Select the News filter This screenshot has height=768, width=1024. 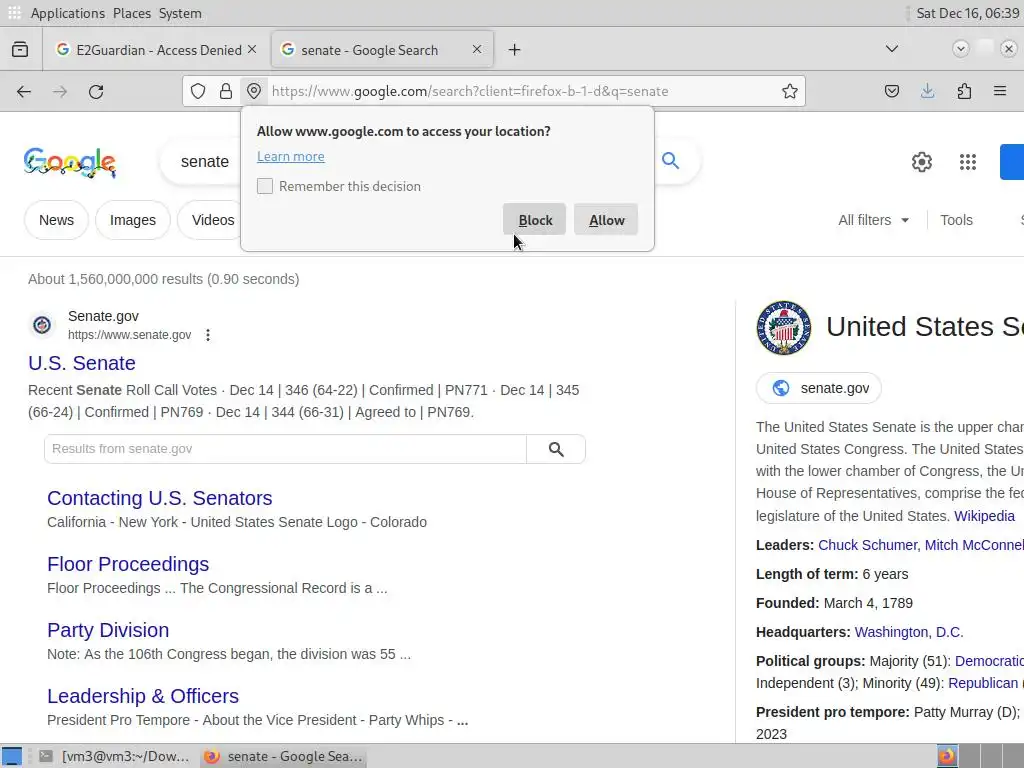(x=56, y=220)
